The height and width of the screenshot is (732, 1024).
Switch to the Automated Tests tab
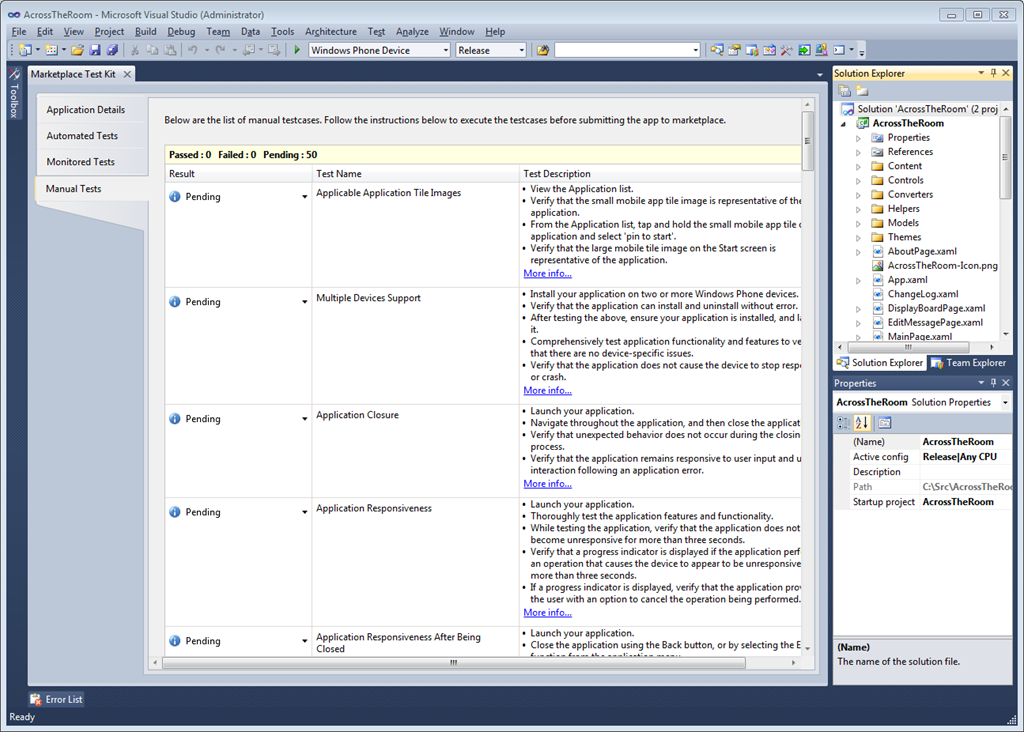click(82, 136)
